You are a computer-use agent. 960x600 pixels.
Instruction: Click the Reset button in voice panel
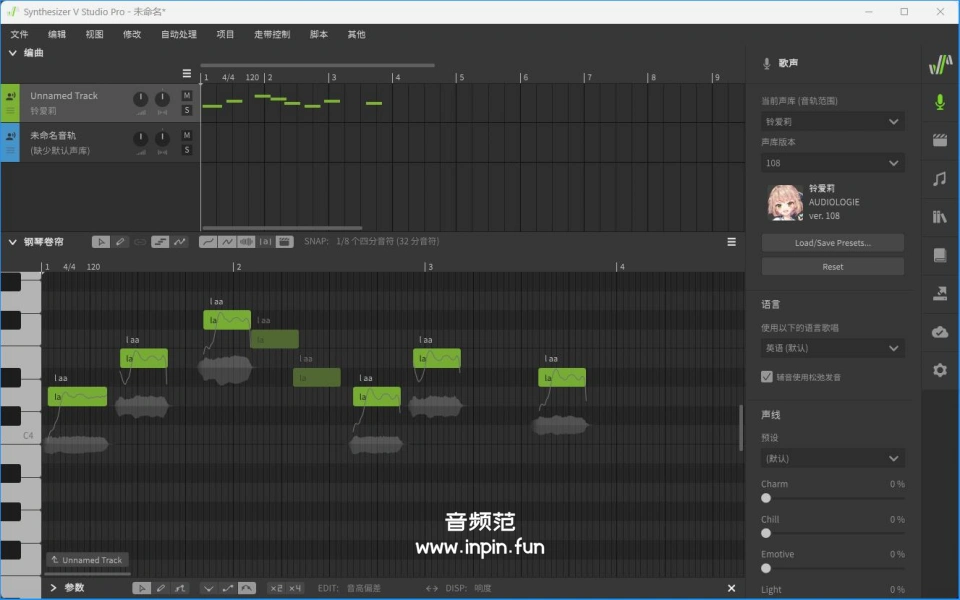833,266
